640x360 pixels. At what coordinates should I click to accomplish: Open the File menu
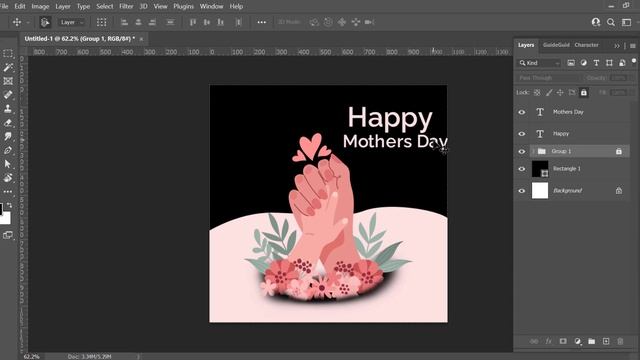4,6
